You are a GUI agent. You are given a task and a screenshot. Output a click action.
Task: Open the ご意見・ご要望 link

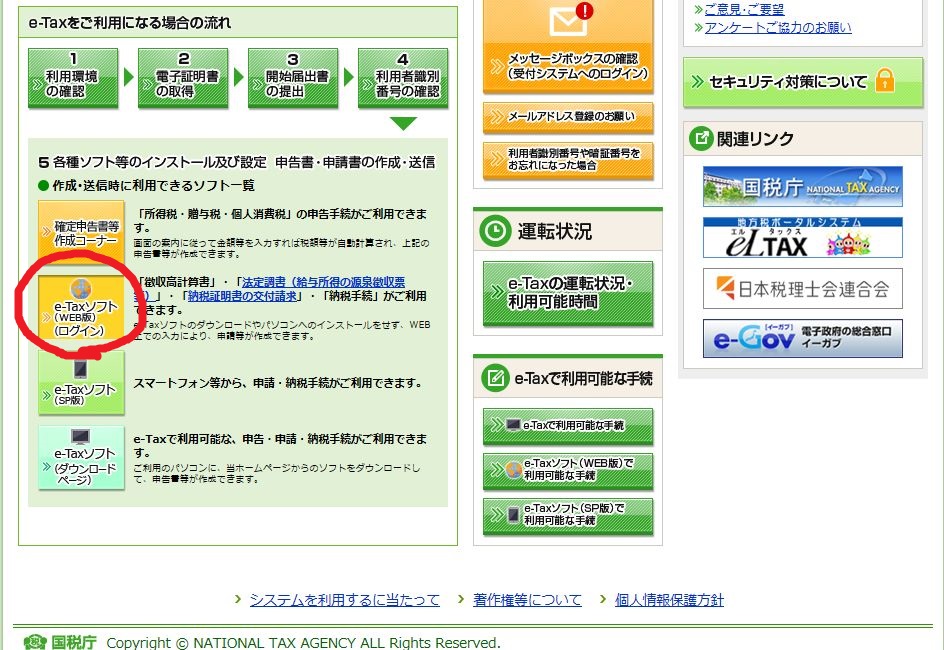[744, 9]
